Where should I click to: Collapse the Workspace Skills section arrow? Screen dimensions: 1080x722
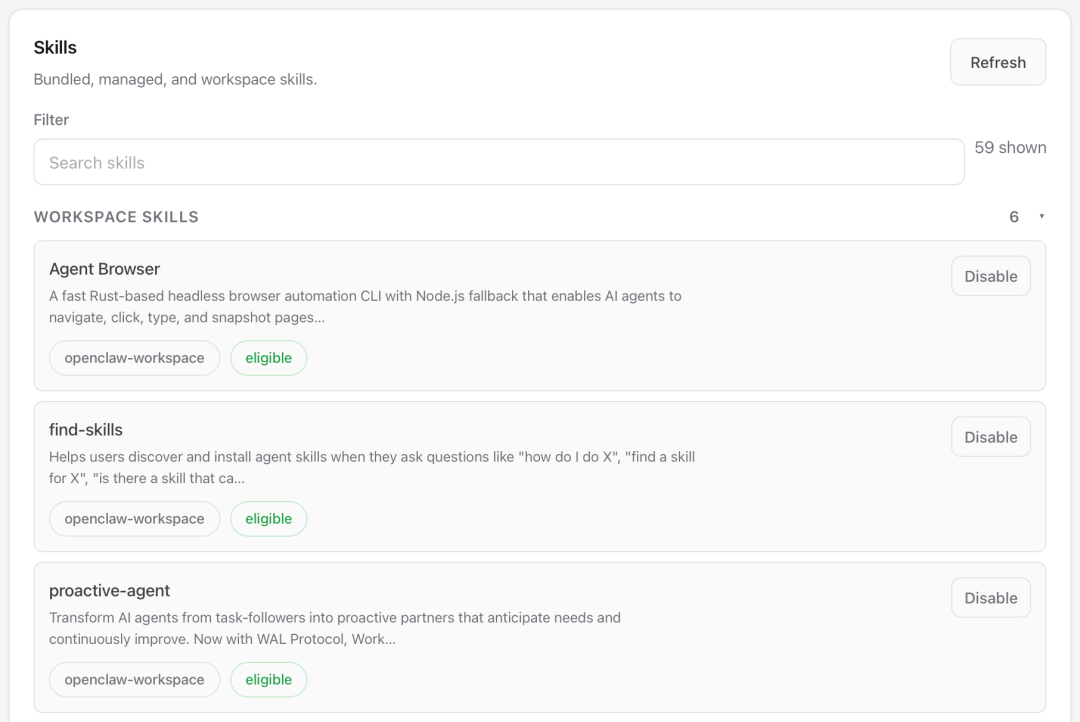tap(1041, 217)
